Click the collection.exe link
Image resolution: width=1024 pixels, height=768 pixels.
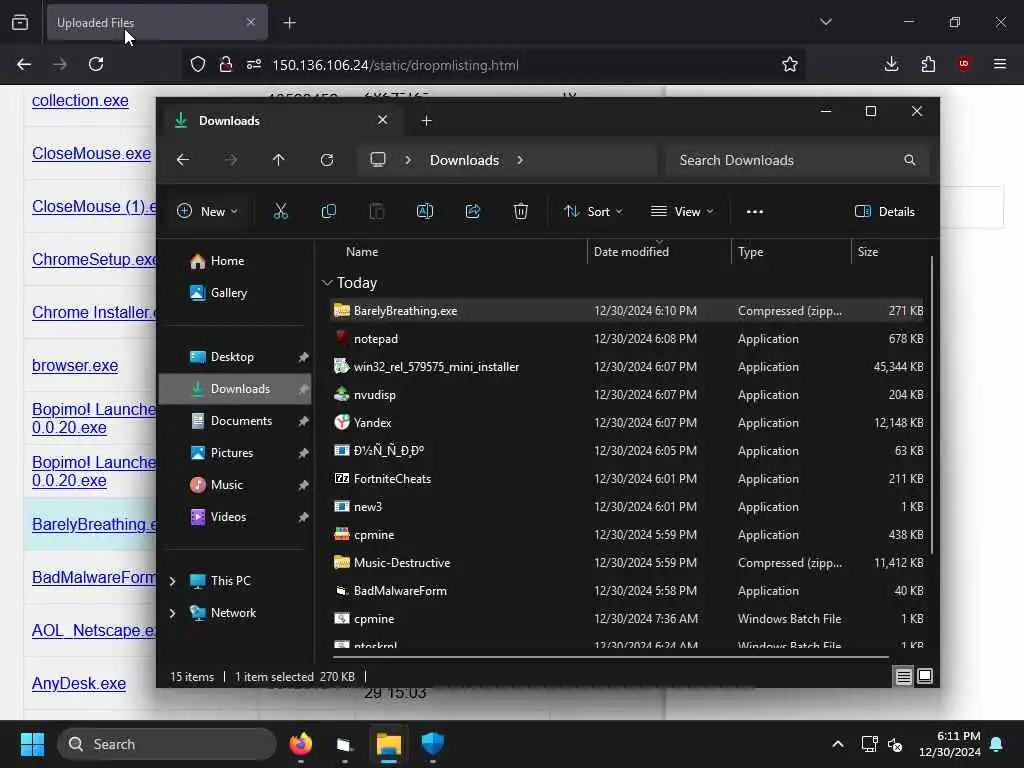[x=80, y=101]
